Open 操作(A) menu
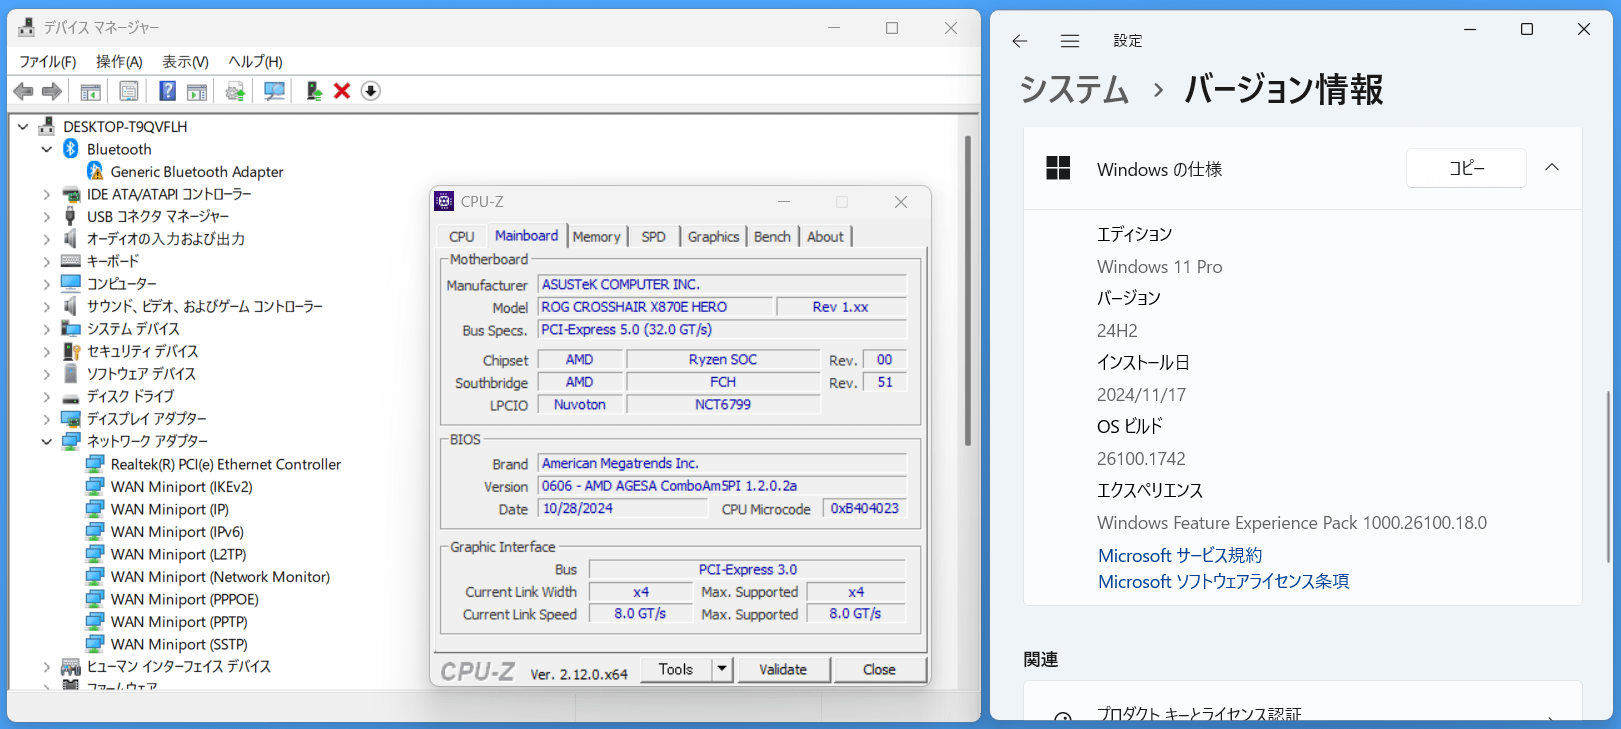The height and width of the screenshot is (729, 1621). pos(119,62)
